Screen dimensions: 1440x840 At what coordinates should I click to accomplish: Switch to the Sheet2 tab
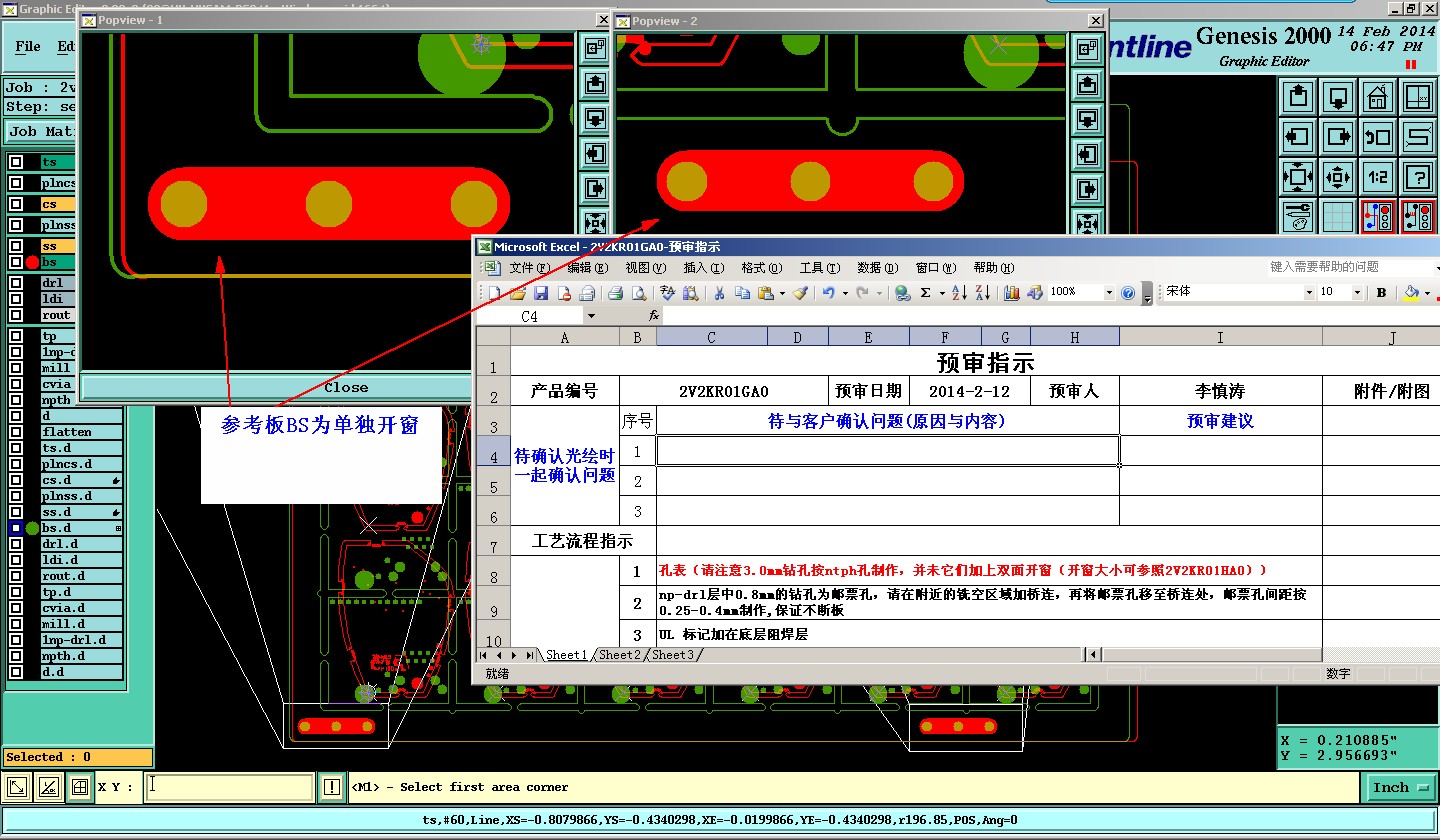619,655
